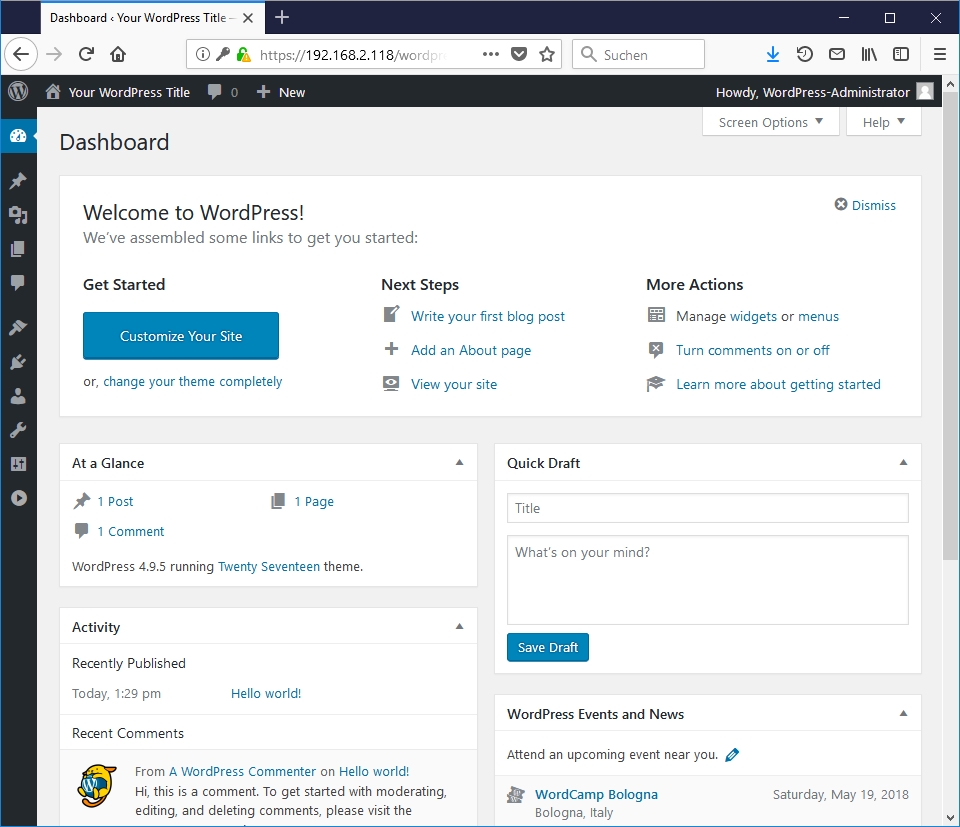The width and height of the screenshot is (960, 827).
Task: Dismiss the Welcome to WordPress panel
Action: [865, 205]
